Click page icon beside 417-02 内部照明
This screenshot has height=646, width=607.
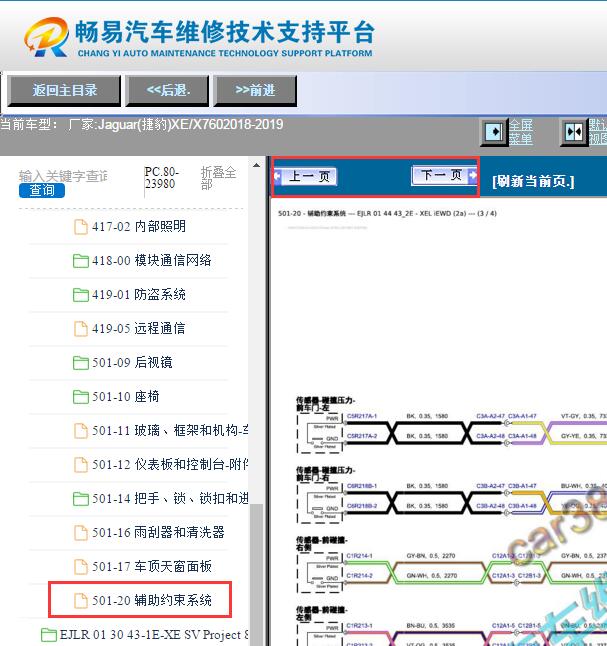tap(81, 227)
